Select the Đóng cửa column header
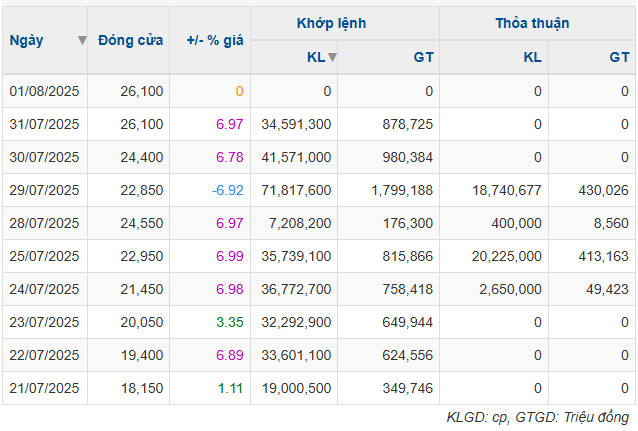 point(129,40)
